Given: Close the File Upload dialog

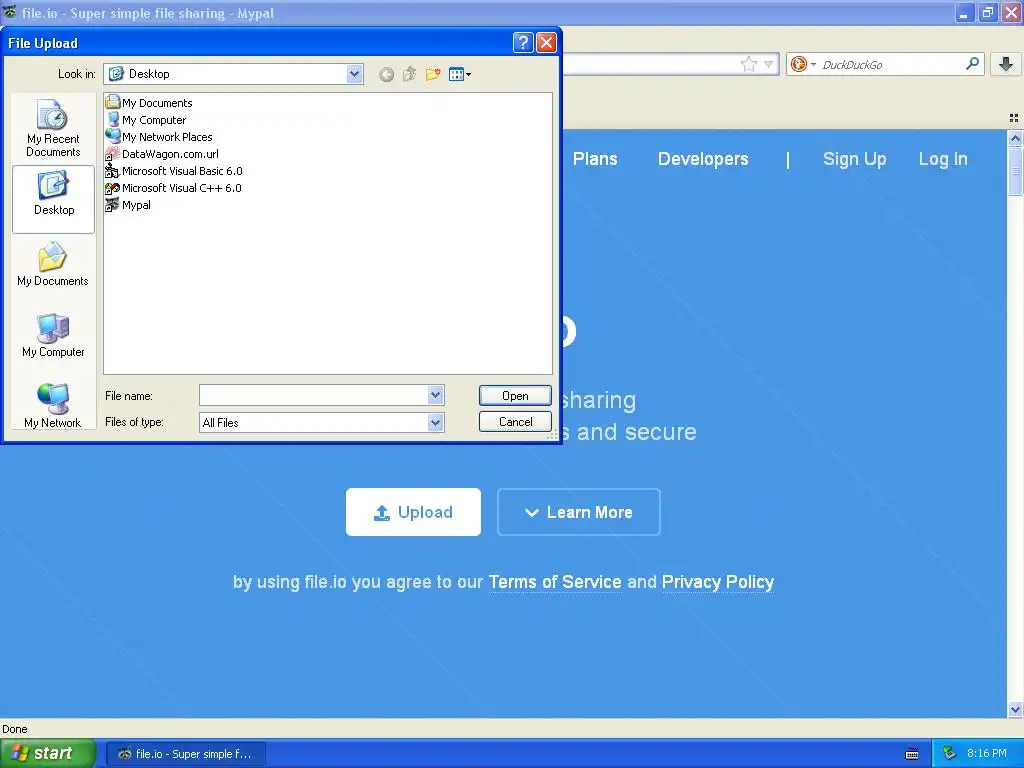Looking at the screenshot, I should pyautogui.click(x=547, y=43).
